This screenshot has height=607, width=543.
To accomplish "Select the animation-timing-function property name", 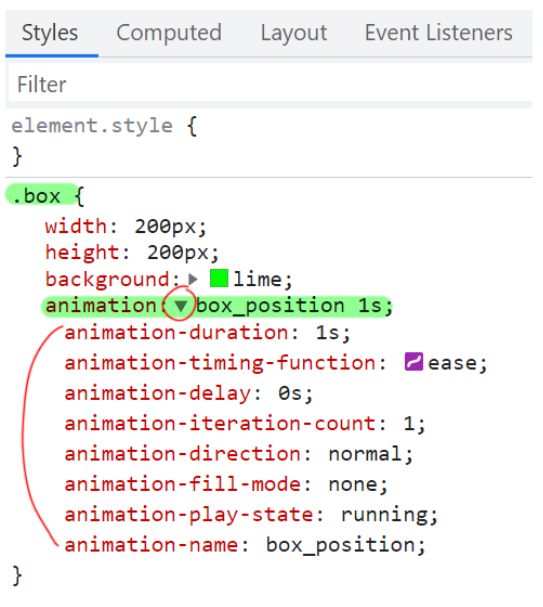I will [x=220, y=363].
